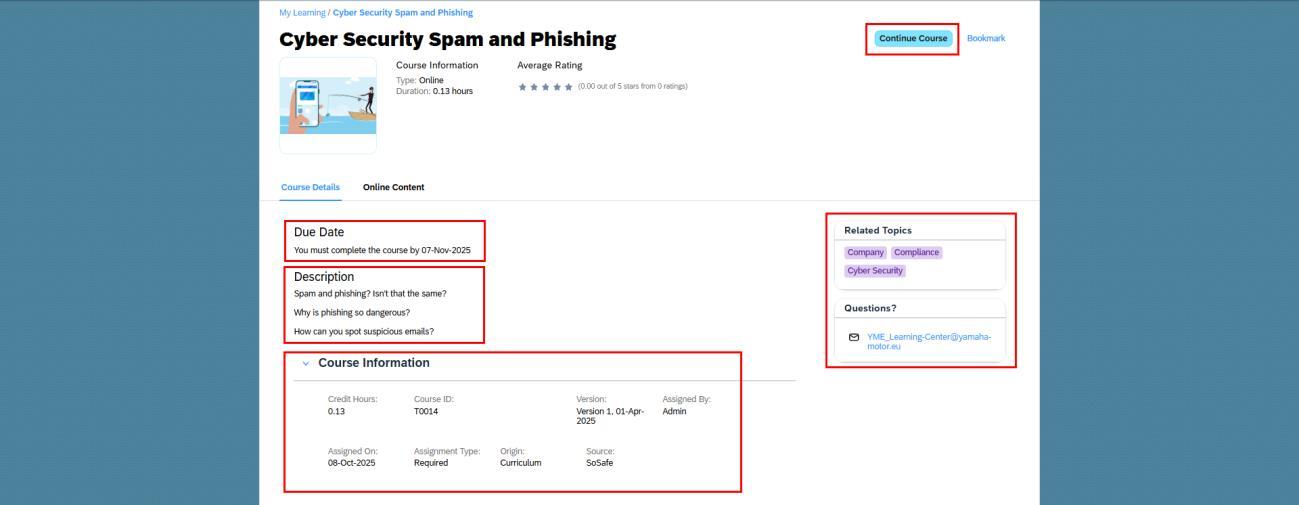1299x505 pixels.
Task: Click the second rating star
Action: (533, 86)
